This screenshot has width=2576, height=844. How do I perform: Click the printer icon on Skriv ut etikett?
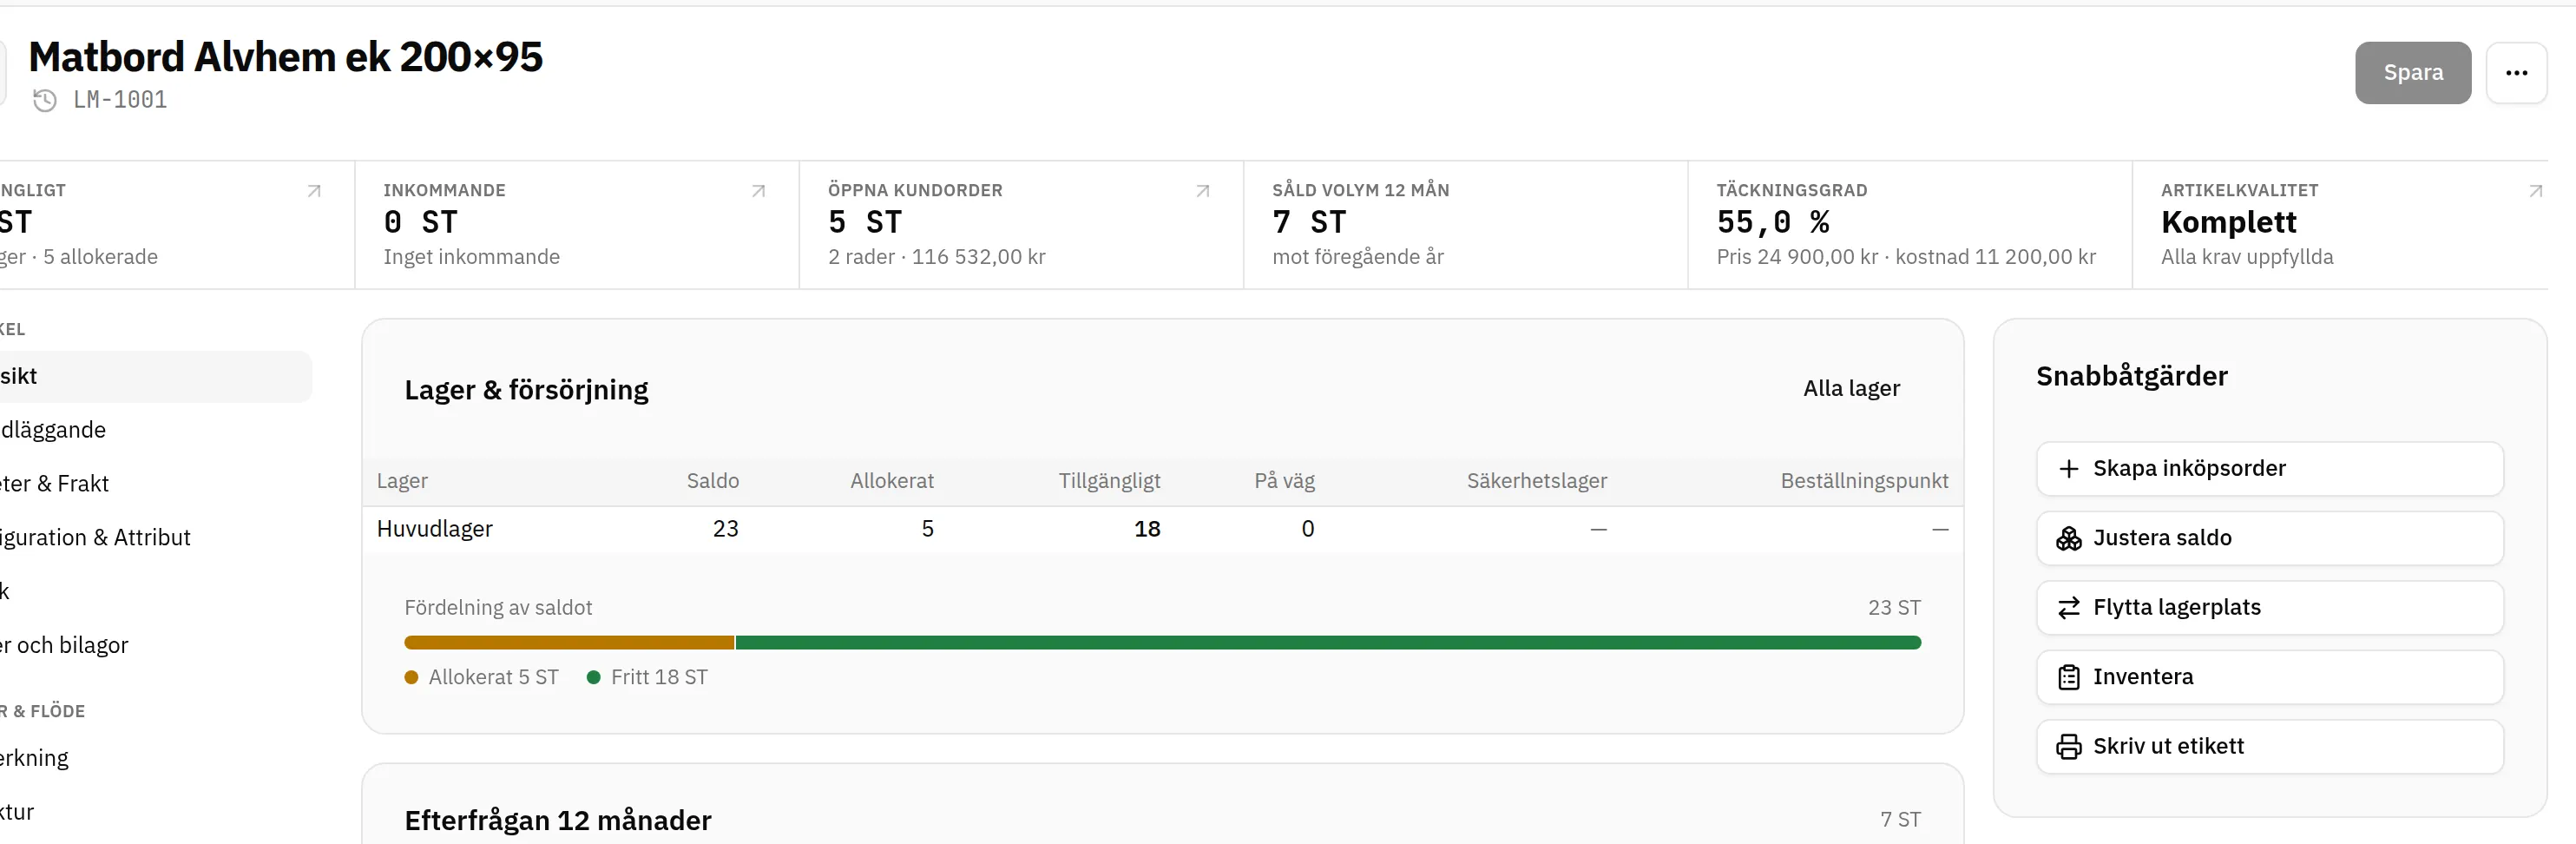pyautogui.click(x=2068, y=746)
